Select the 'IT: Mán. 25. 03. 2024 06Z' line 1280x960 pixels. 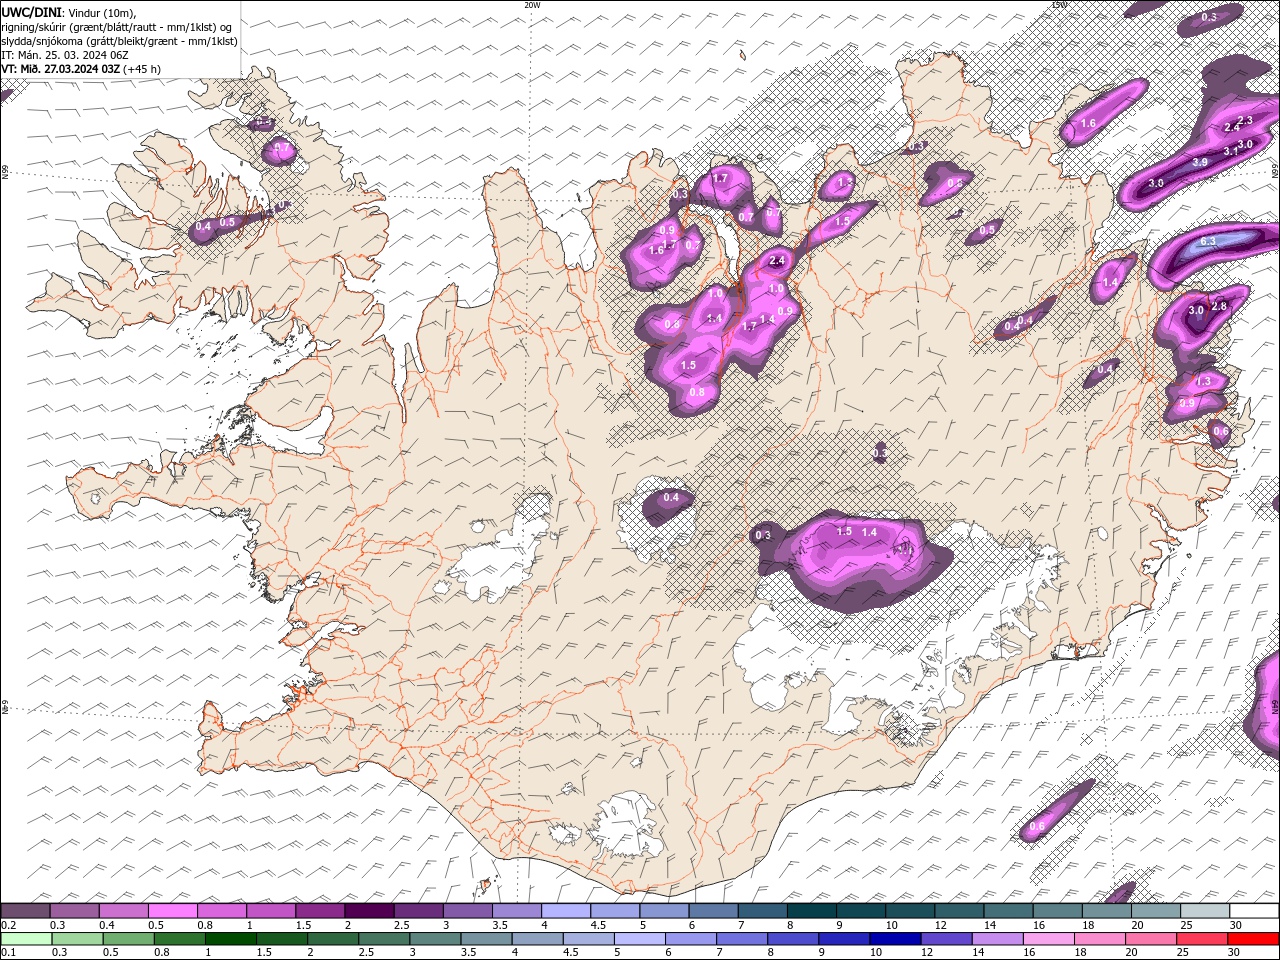tap(64, 55)
